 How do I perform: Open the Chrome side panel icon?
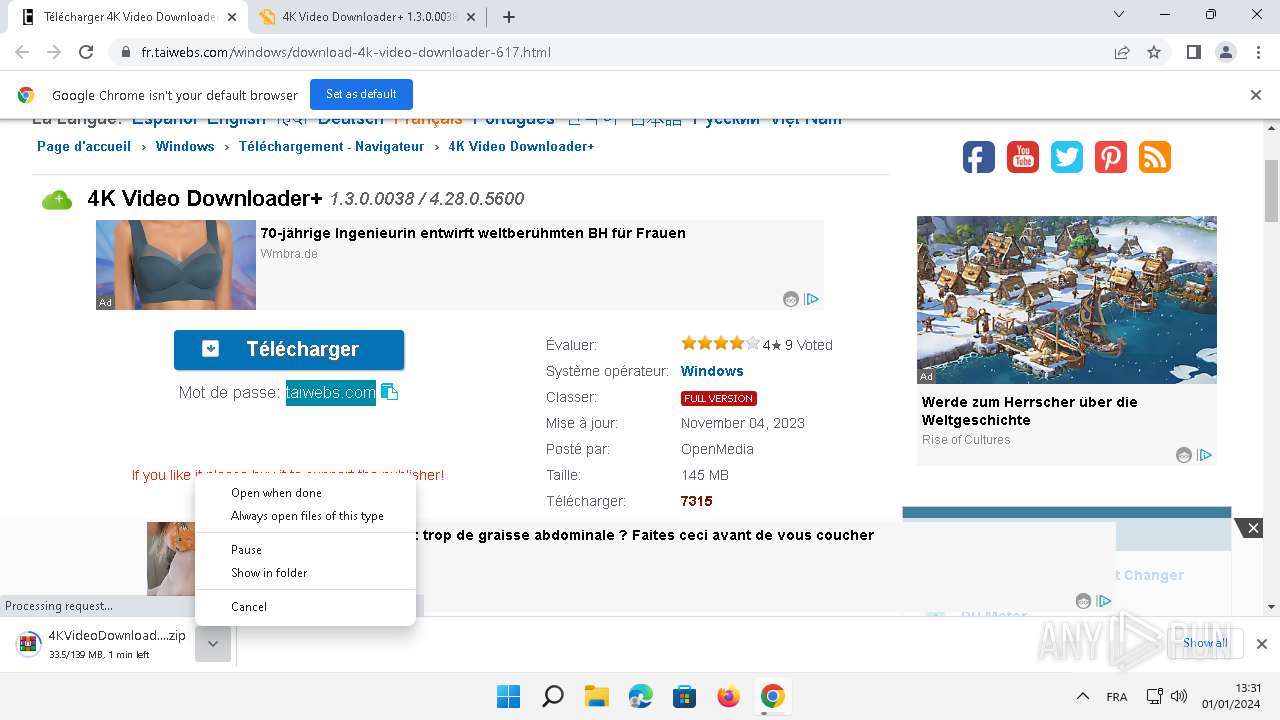click(1194, 52)
